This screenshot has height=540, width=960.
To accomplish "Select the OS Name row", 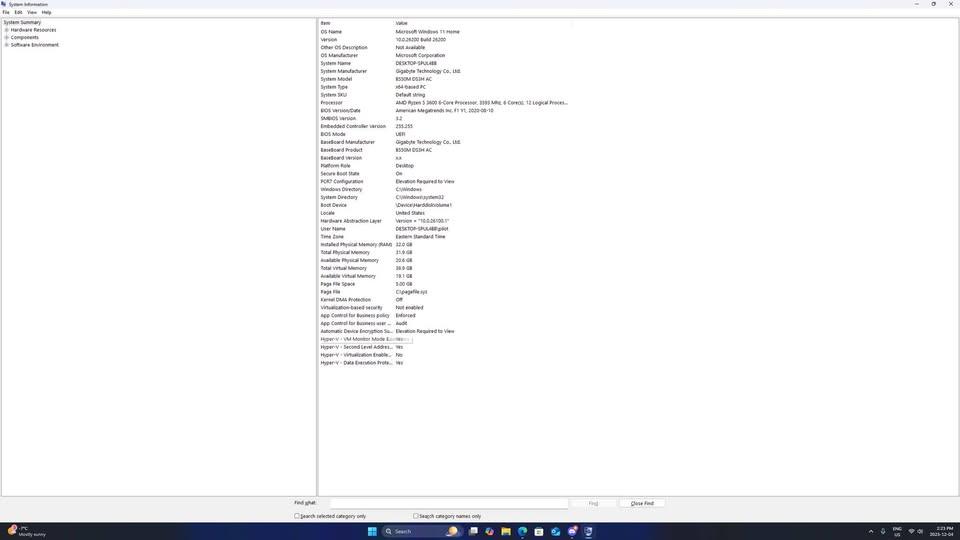I will pos(445,32).
